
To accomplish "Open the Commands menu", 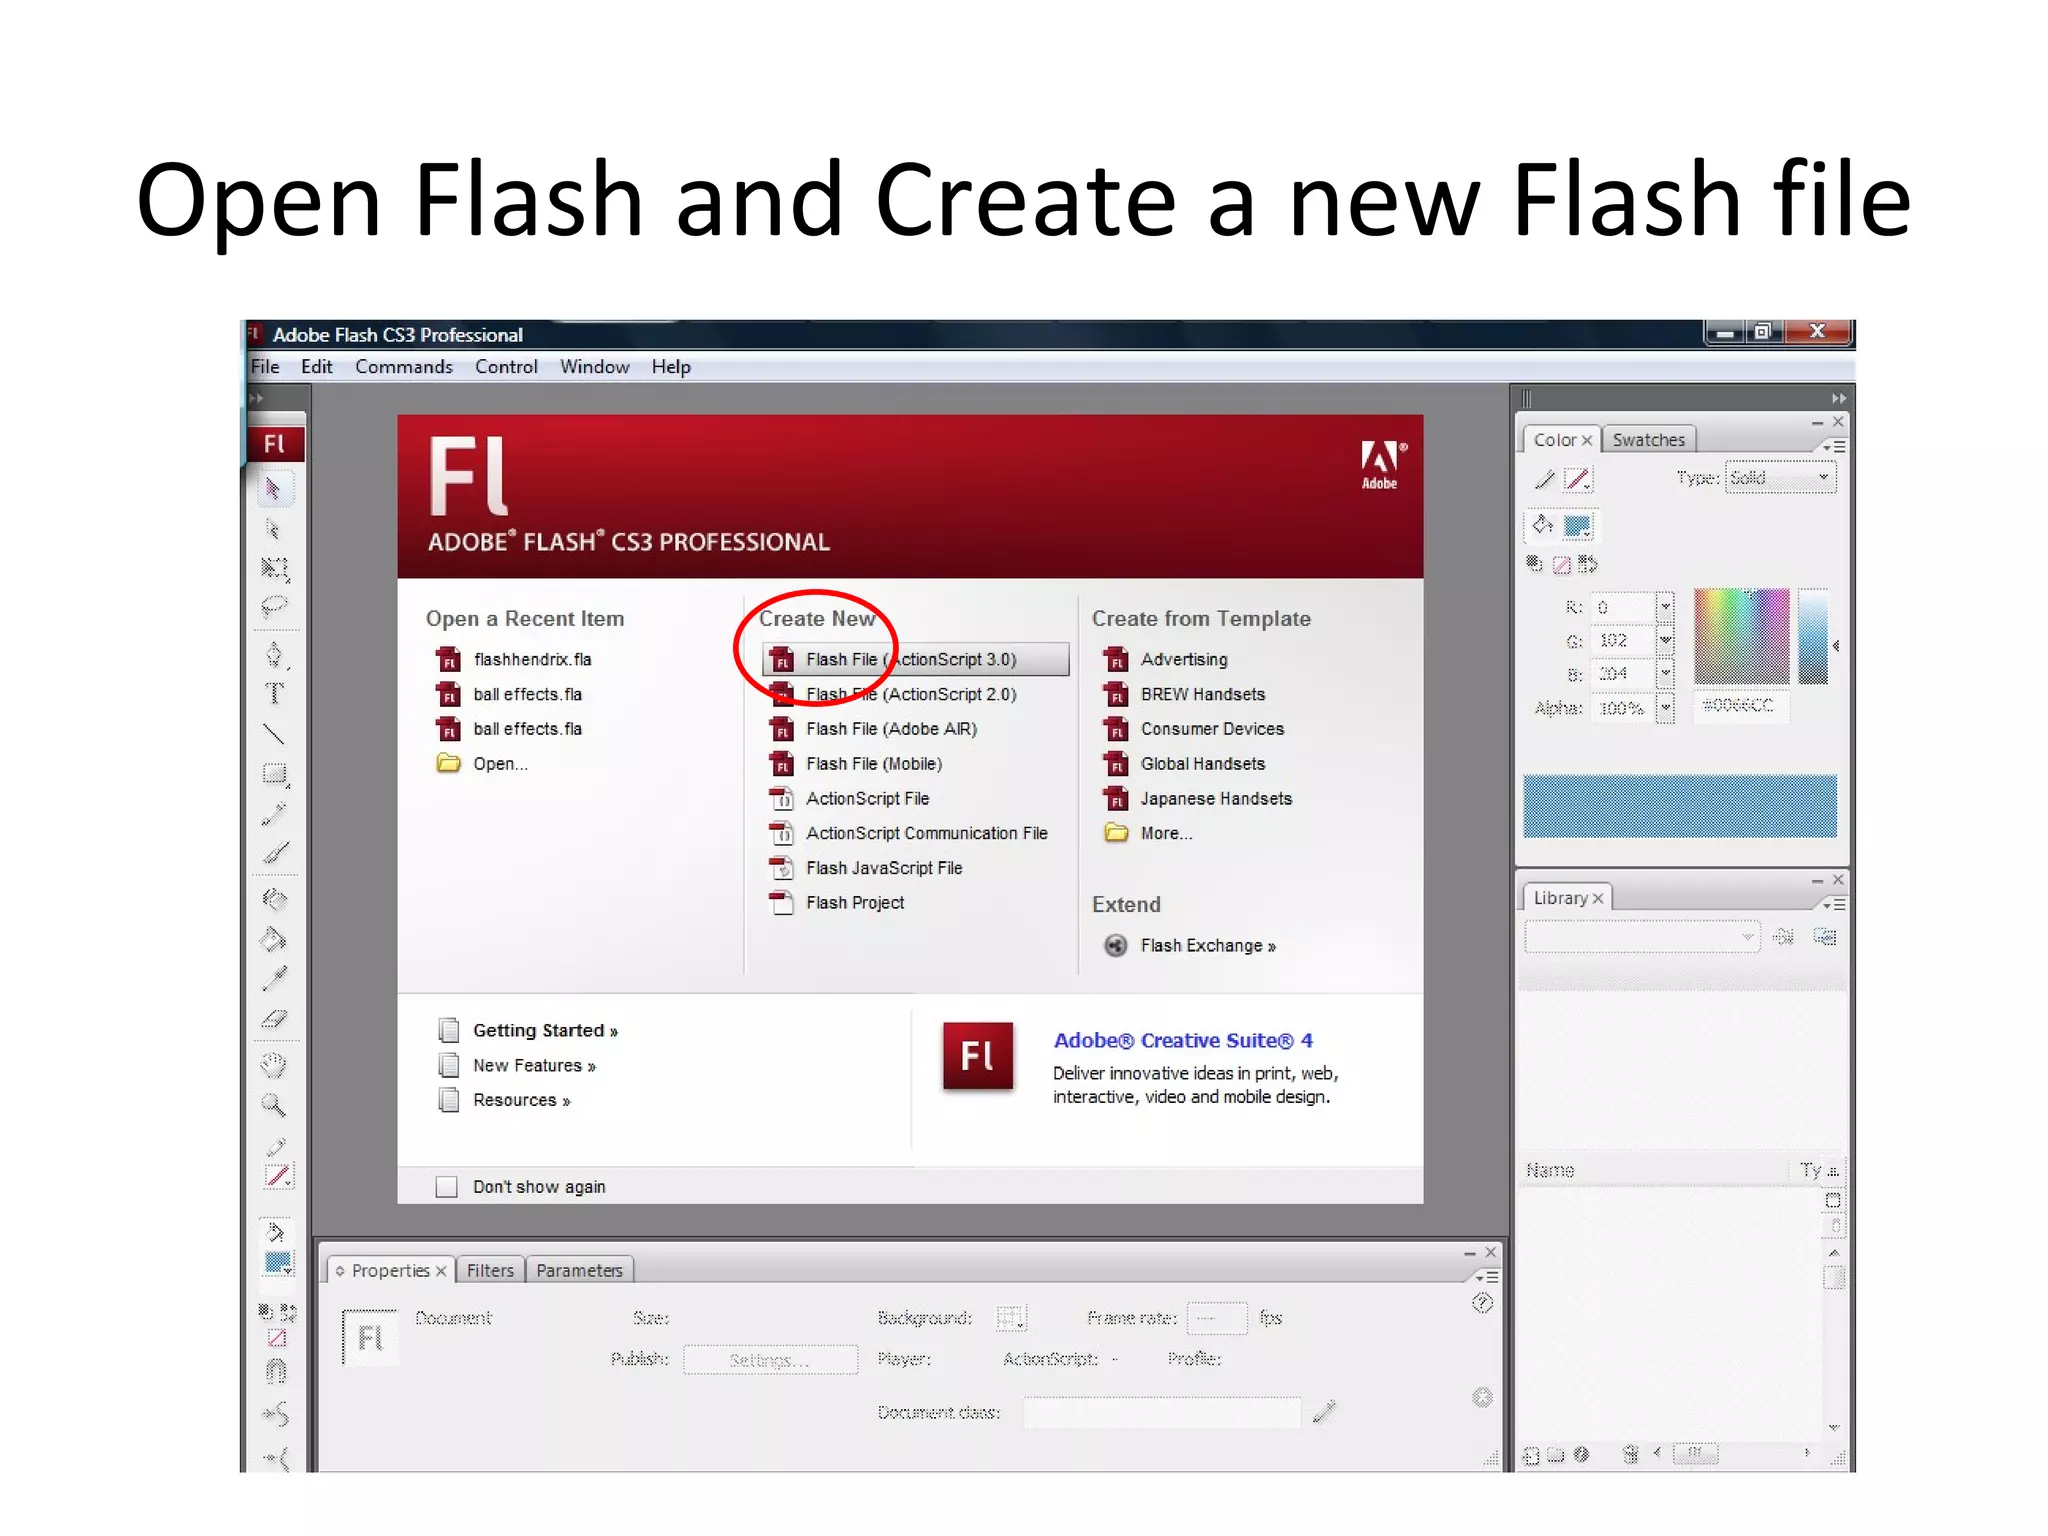I will pos(403,367).
